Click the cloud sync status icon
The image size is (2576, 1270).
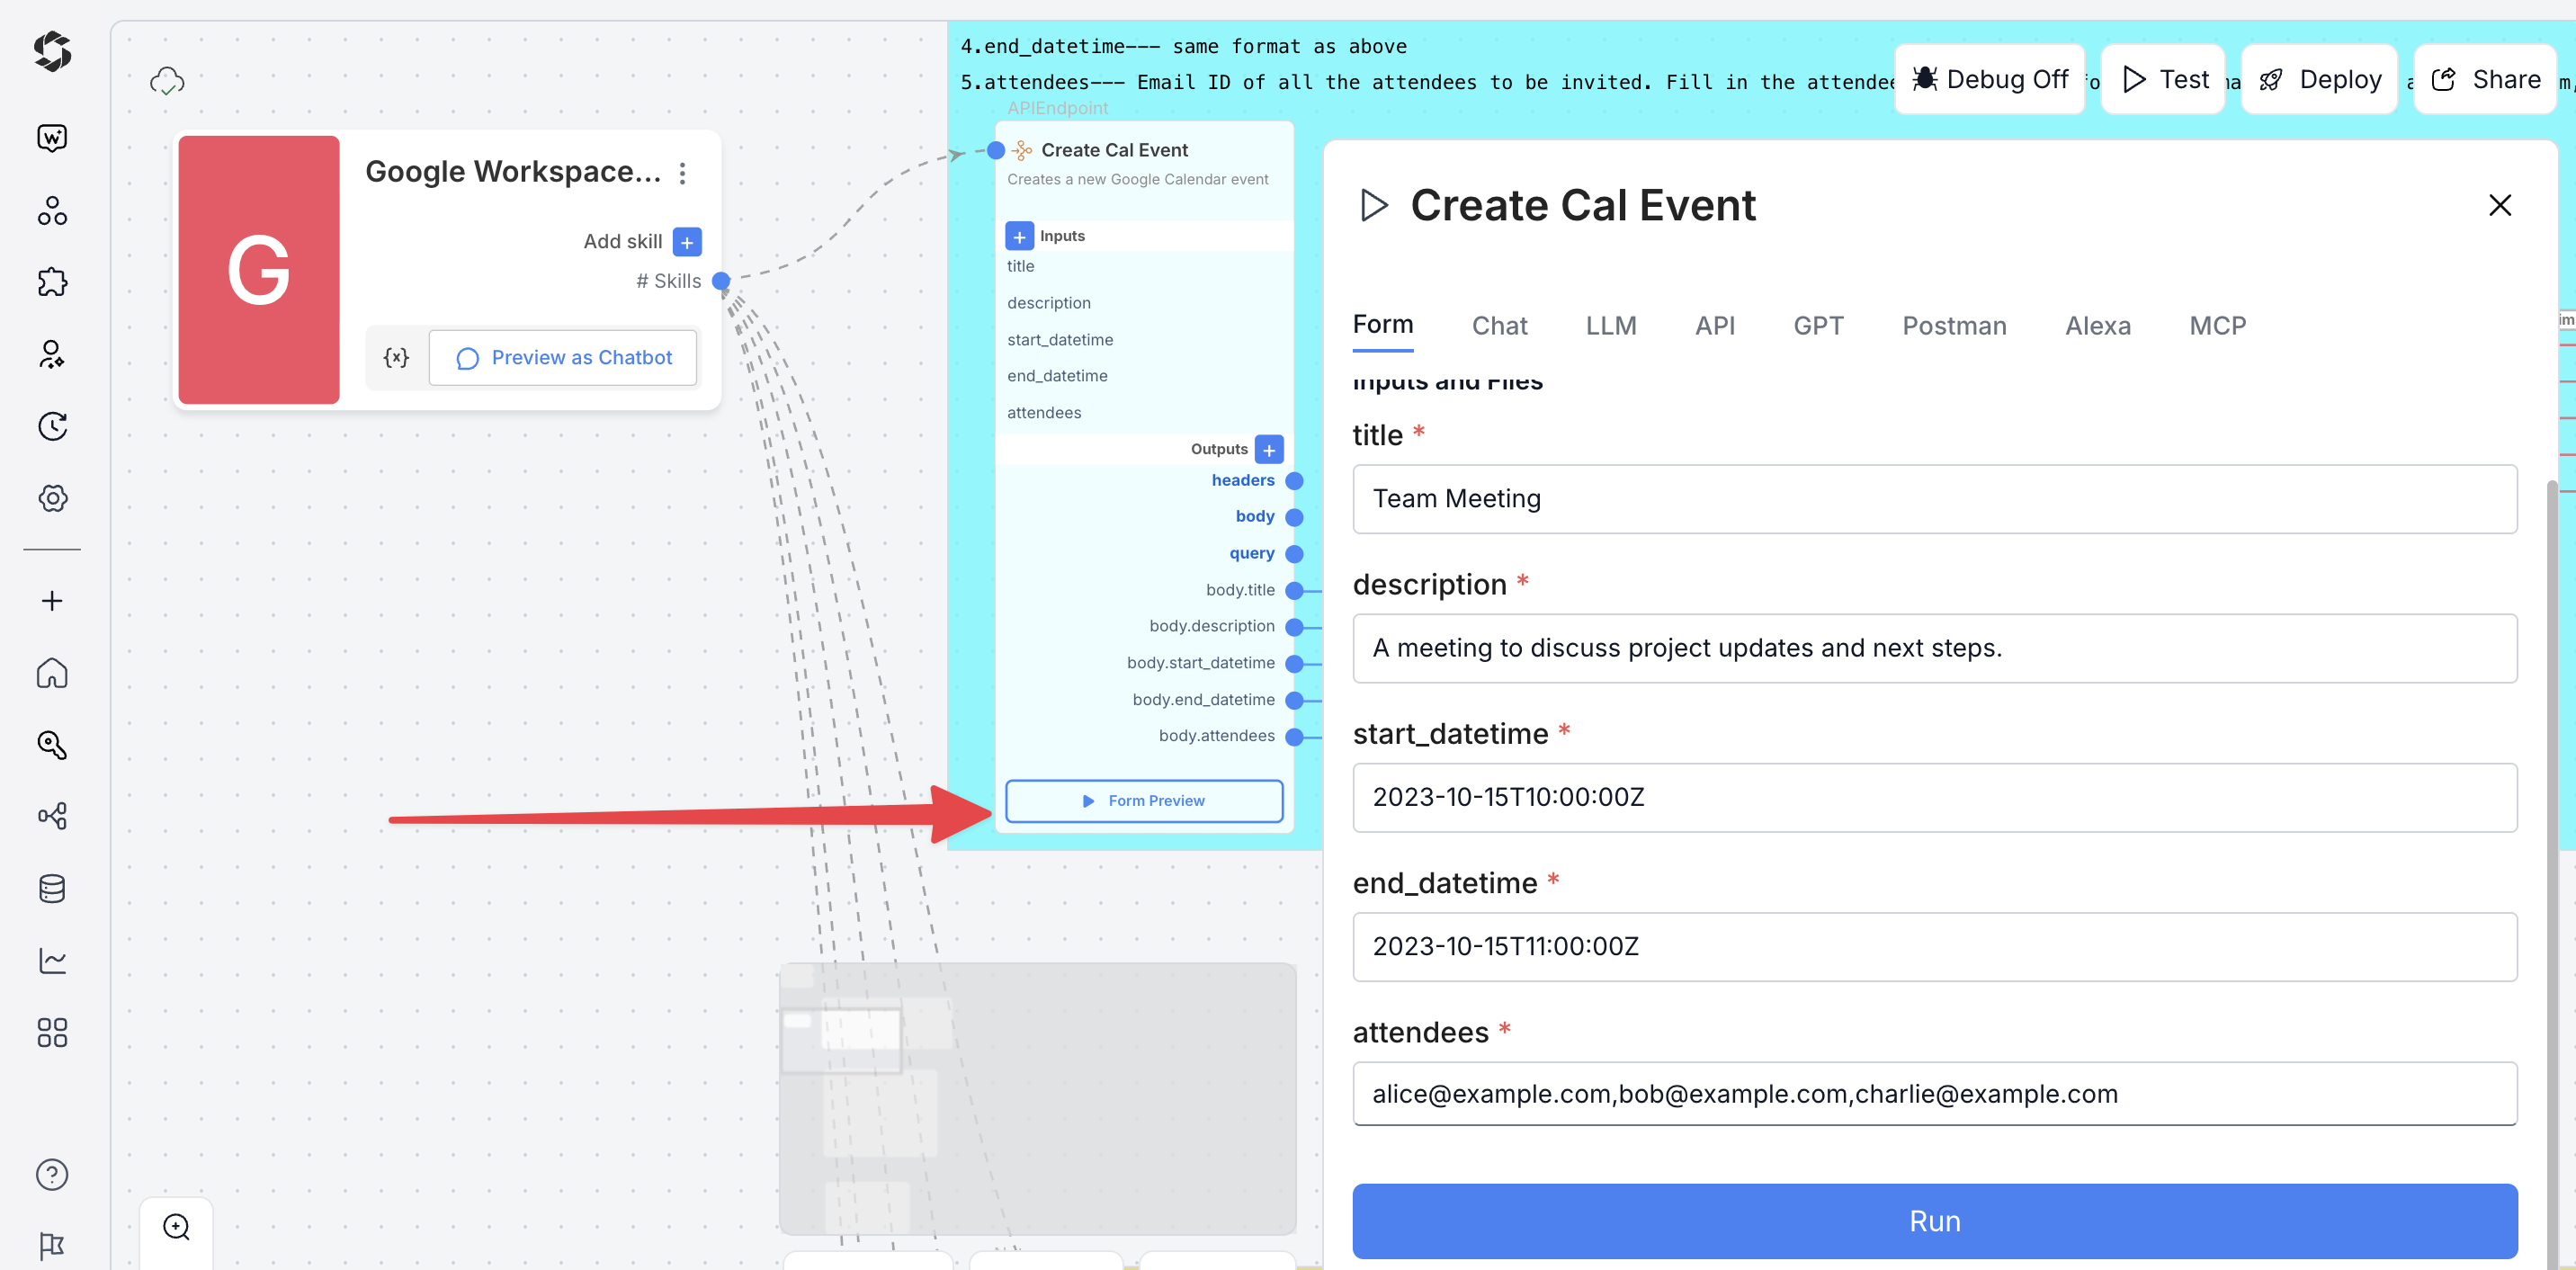[x=167, y=81]
